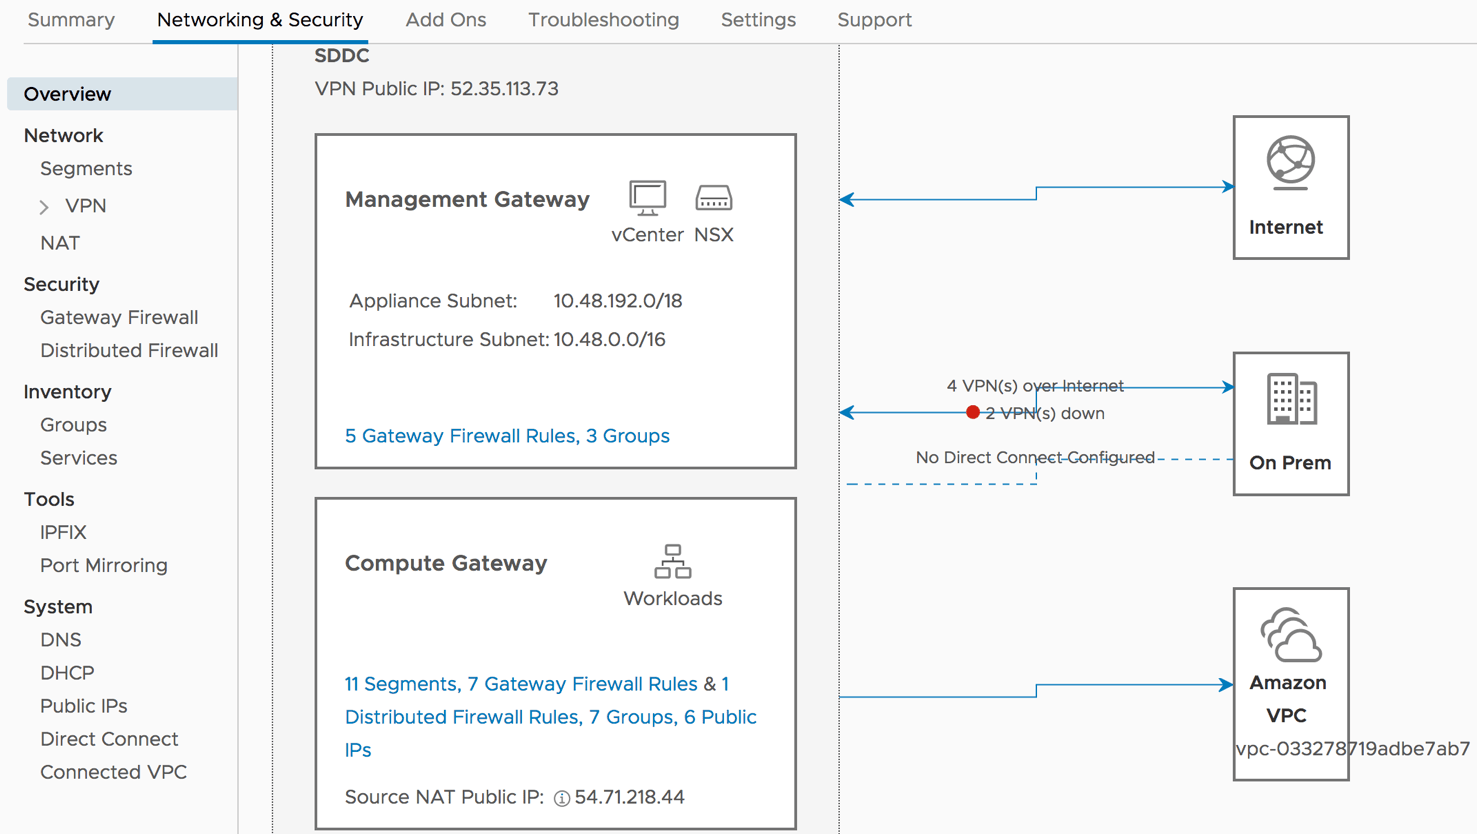
Task: Click the red VPN down status dot
Action: coord(973,412)
